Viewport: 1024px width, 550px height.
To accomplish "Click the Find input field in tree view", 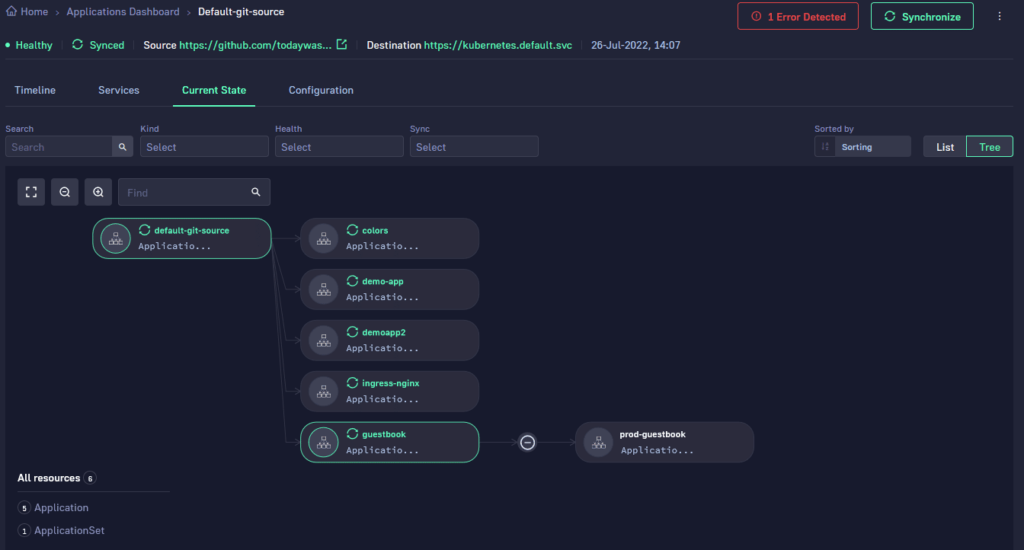I will [184, 192].
